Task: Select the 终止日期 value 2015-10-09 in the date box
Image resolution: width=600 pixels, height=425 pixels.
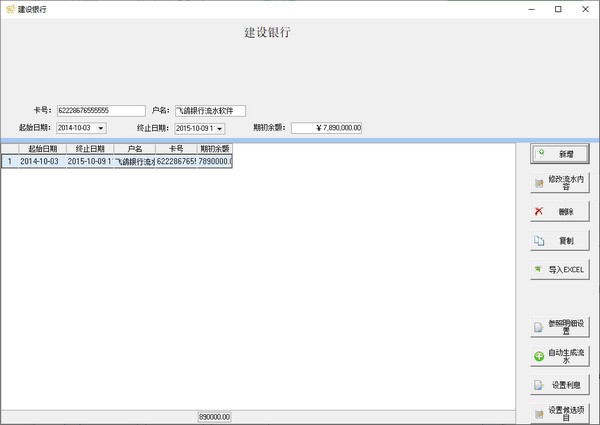Action: (x=192, y=128)
